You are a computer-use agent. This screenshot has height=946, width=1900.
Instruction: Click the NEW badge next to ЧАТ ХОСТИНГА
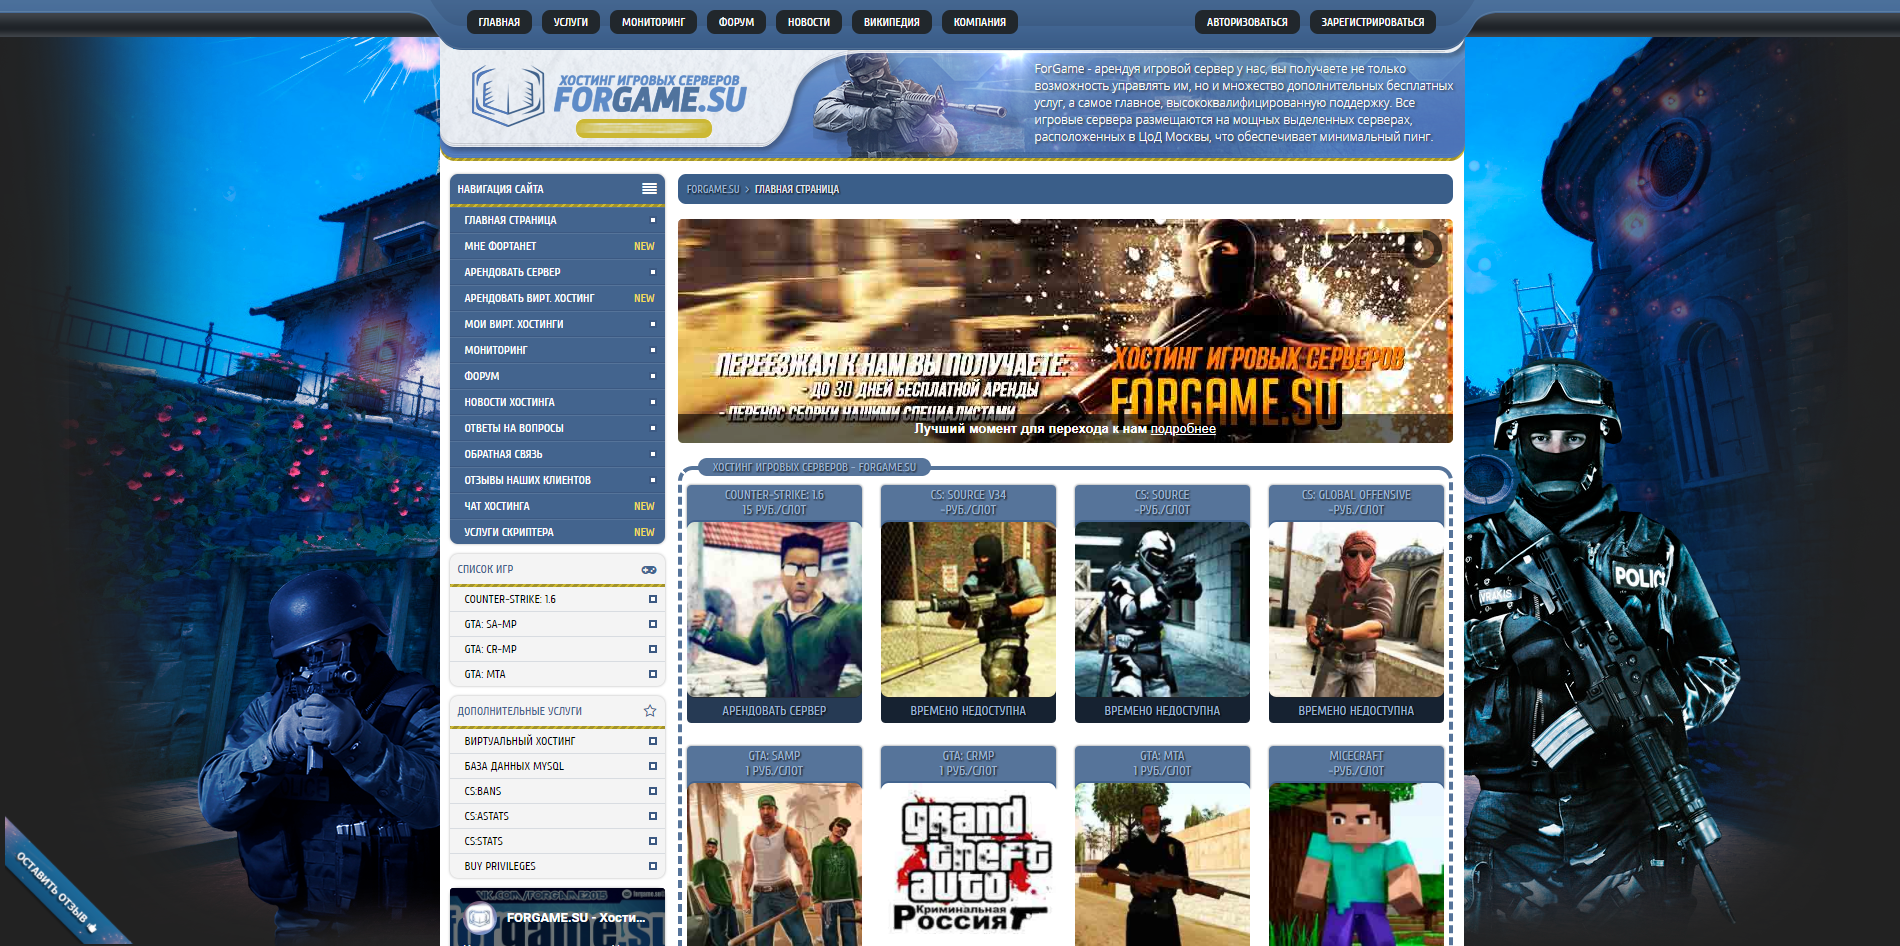tap(644, 506)
